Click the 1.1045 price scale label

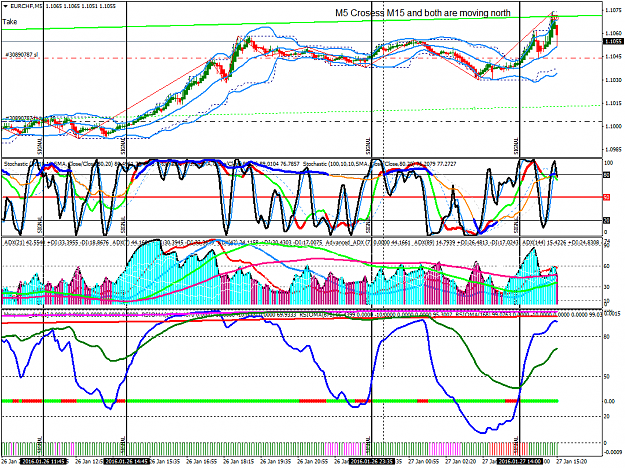tap(613, 57)
